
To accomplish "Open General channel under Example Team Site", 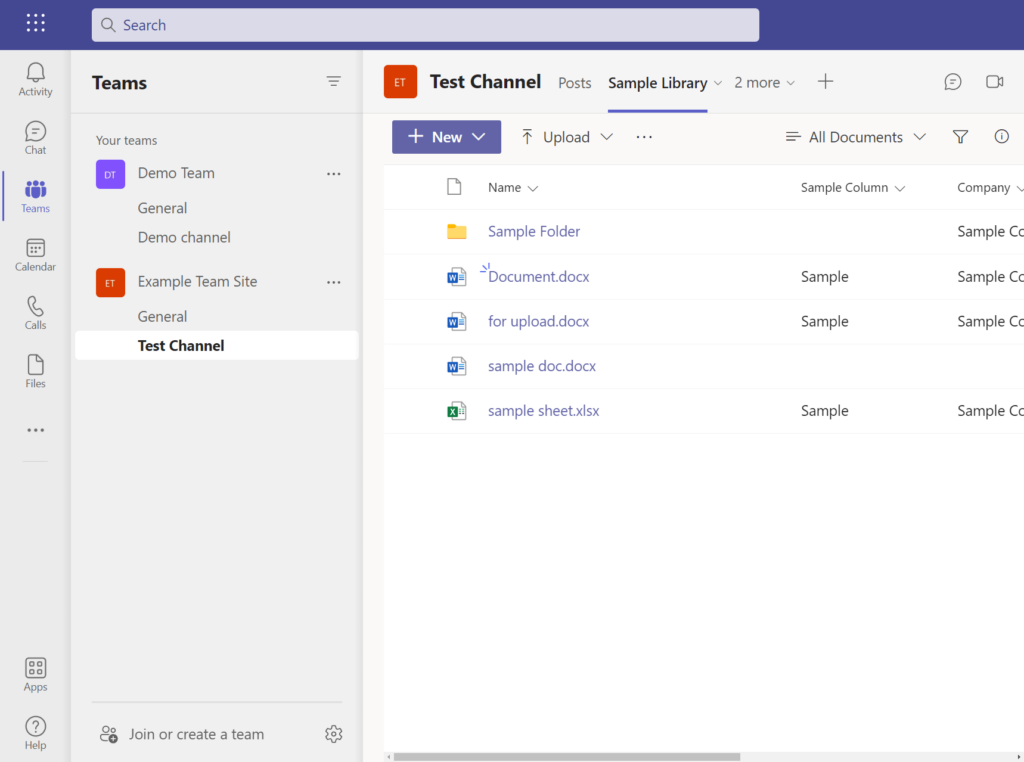I will tap(163, 317).
